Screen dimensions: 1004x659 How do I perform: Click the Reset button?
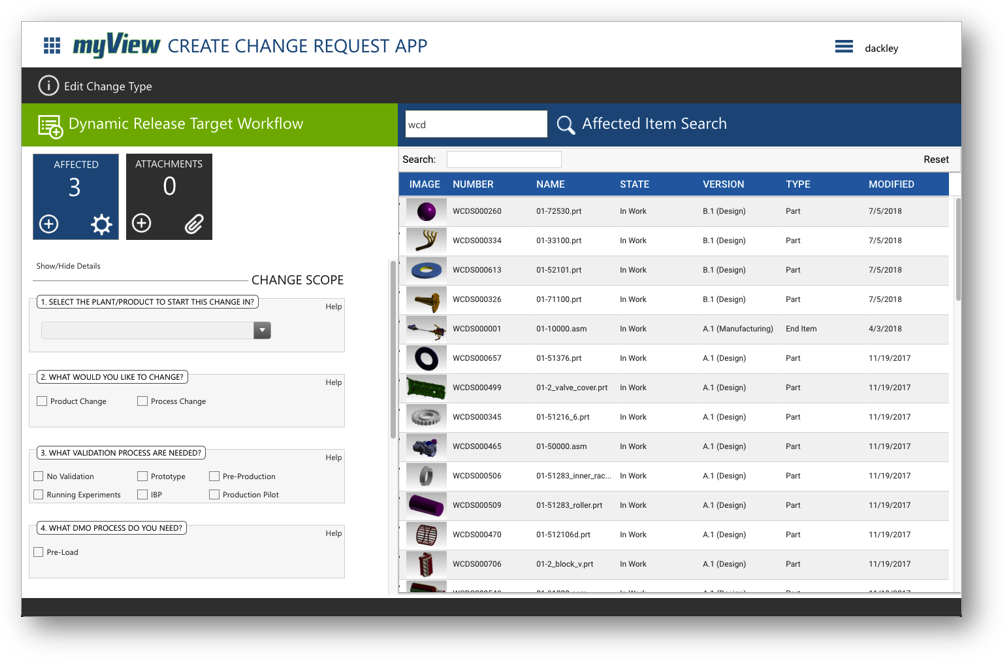pos(935,159)
